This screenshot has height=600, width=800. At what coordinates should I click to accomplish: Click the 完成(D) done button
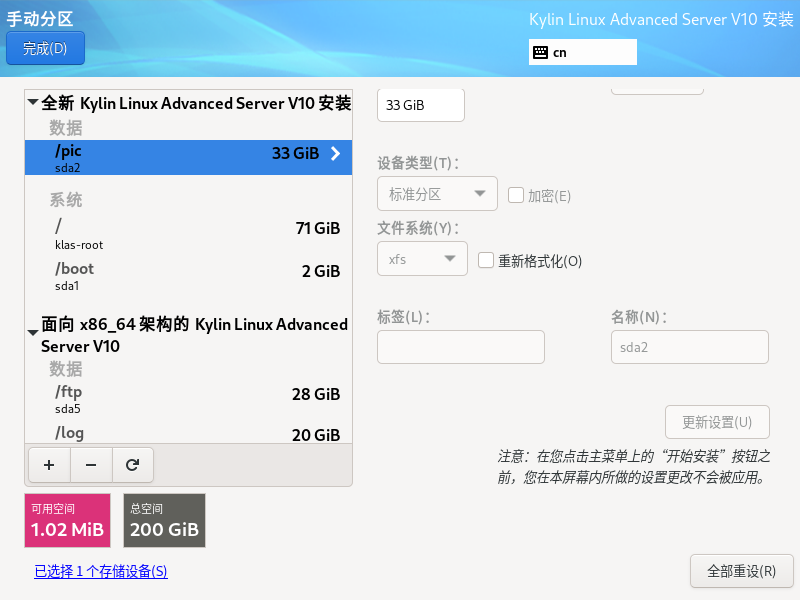click(45, 48)
